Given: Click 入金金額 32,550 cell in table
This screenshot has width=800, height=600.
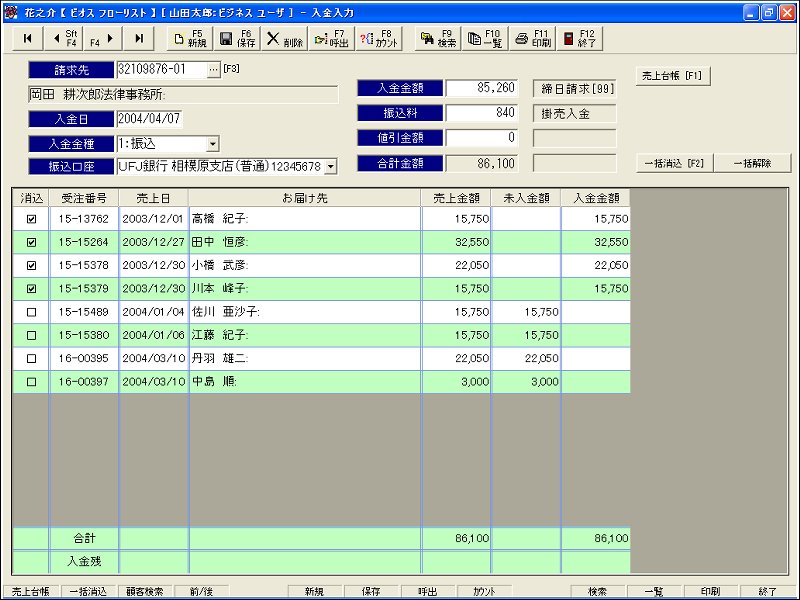Looking at the screenshot, I should pyautogui.click(x=596, y=242).
